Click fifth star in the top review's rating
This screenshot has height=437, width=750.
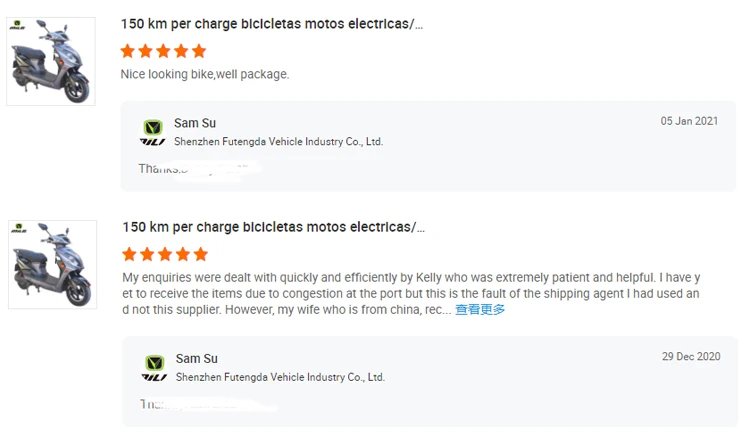tap(199, 51)
